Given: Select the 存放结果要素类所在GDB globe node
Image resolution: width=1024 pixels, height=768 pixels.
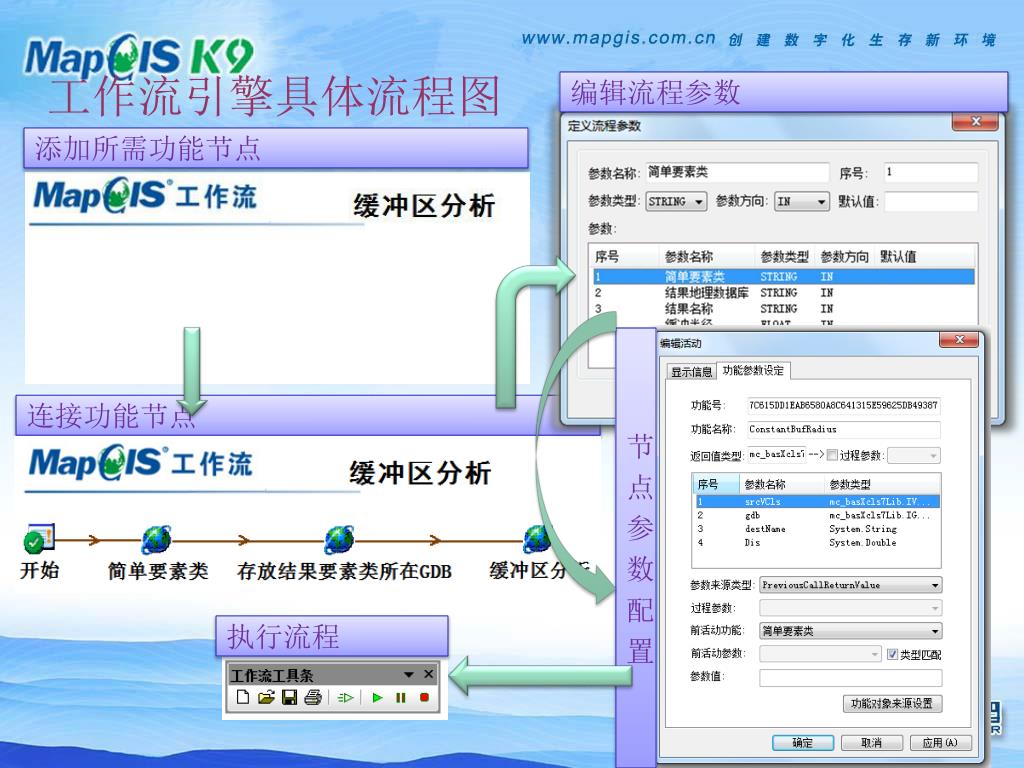Looking at the screenshot, I should click(x=340, y=539).
